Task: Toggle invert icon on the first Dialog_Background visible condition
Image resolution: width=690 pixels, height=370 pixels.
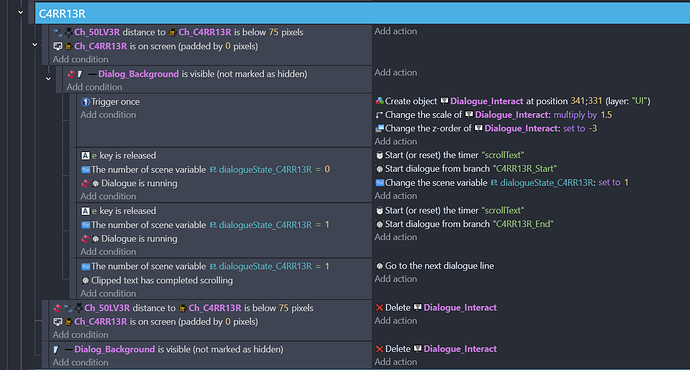Action: click(x=71, y=74)
